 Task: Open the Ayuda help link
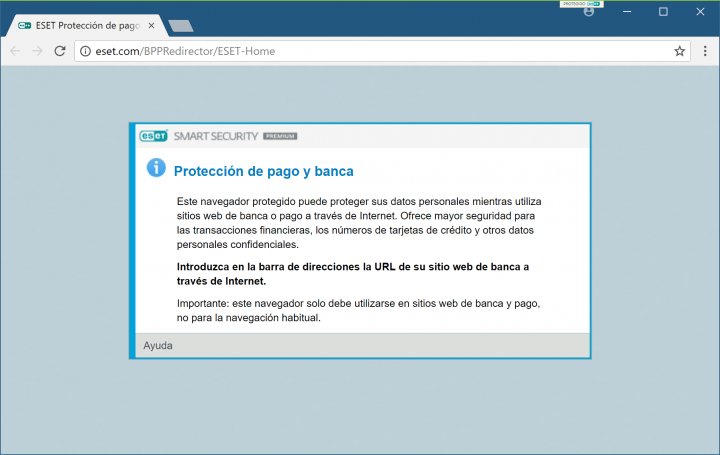[x=158, y=346]
